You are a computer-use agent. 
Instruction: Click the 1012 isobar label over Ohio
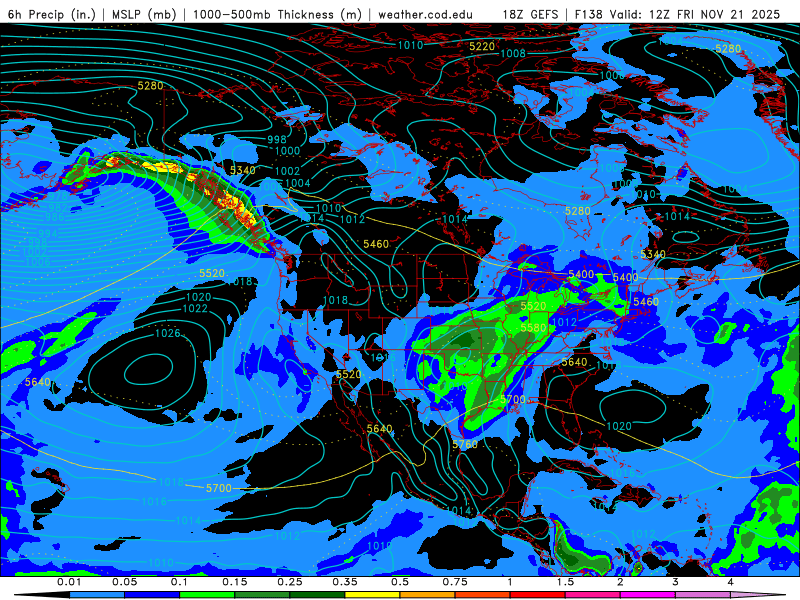click(564, 322)
